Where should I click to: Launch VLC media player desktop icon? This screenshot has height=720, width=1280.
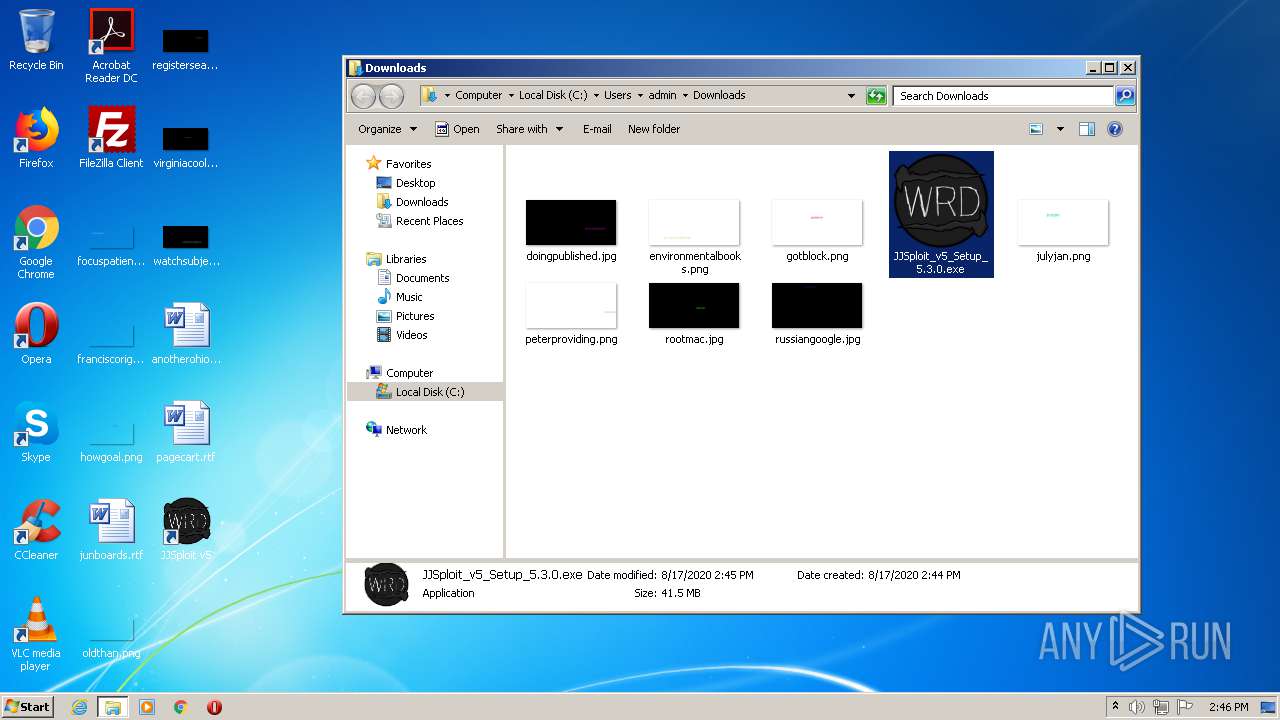[36, 634]
